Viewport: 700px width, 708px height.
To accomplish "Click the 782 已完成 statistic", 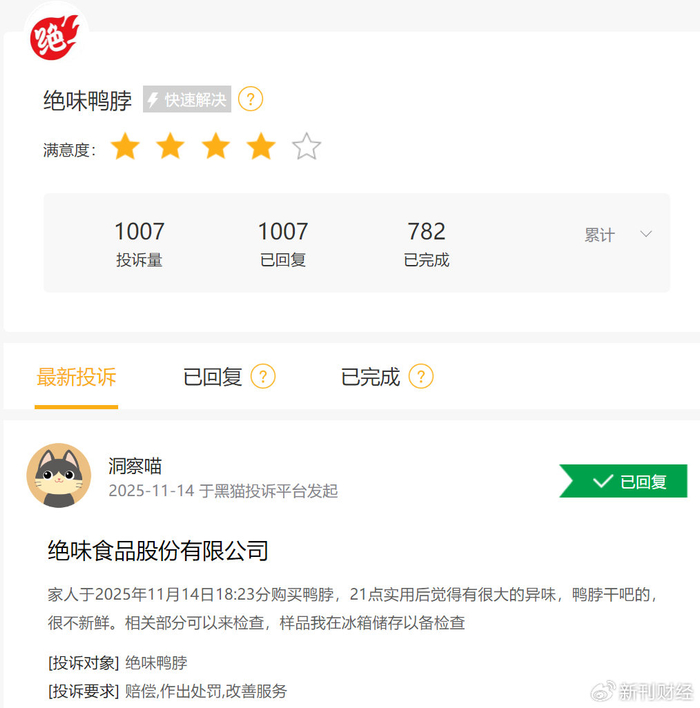I will (426, 244).
